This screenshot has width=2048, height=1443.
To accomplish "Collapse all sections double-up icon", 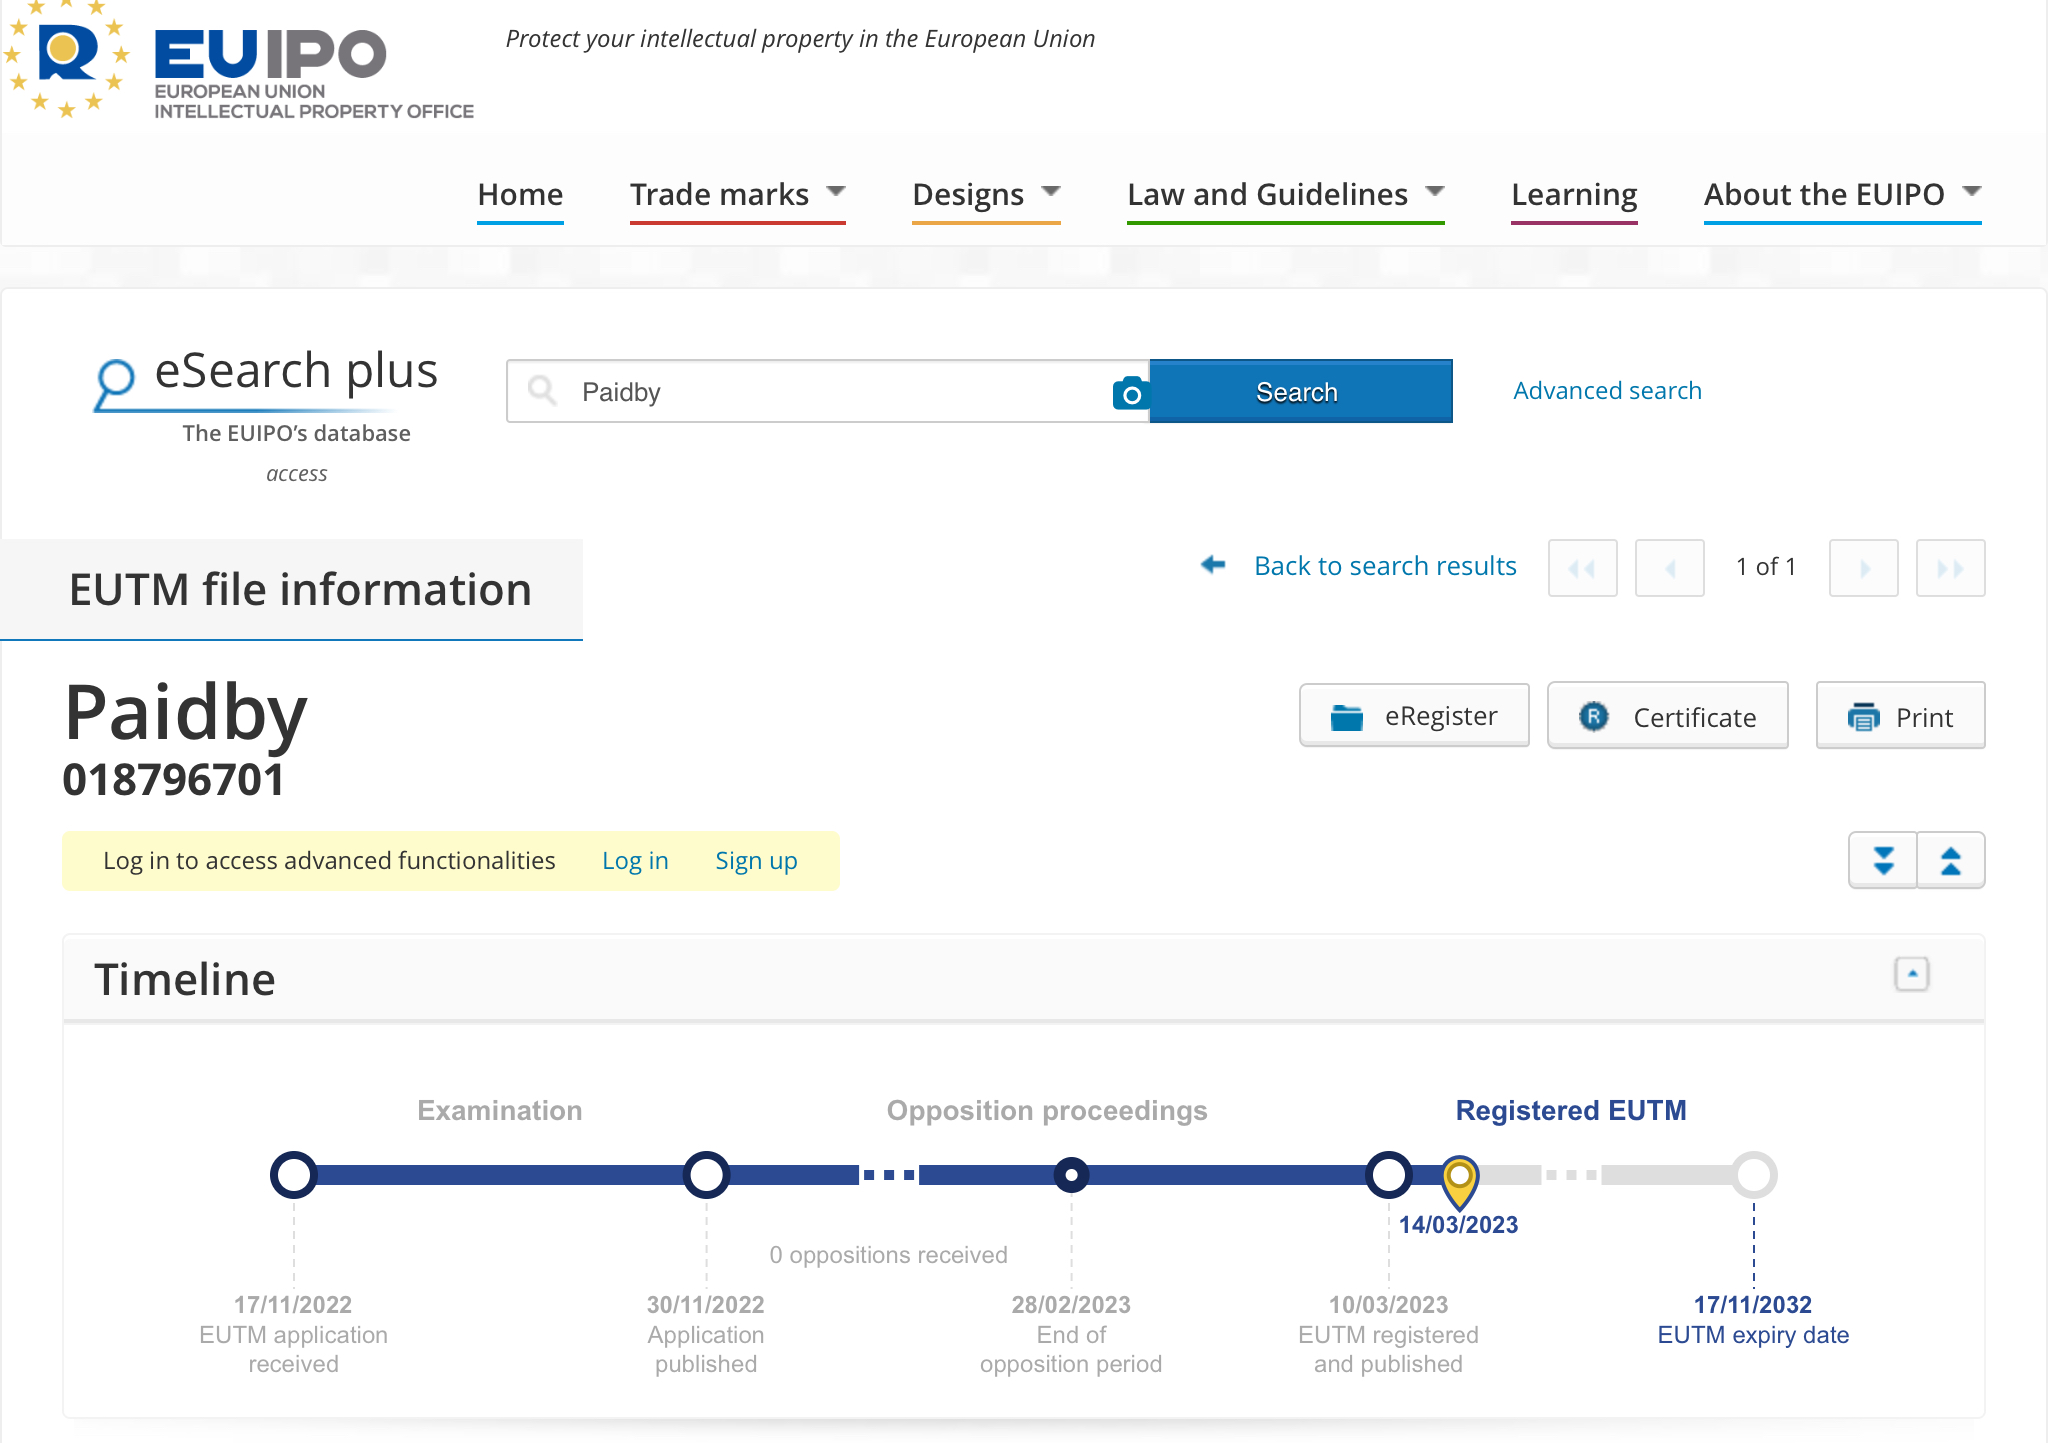I will point(1951,860).
